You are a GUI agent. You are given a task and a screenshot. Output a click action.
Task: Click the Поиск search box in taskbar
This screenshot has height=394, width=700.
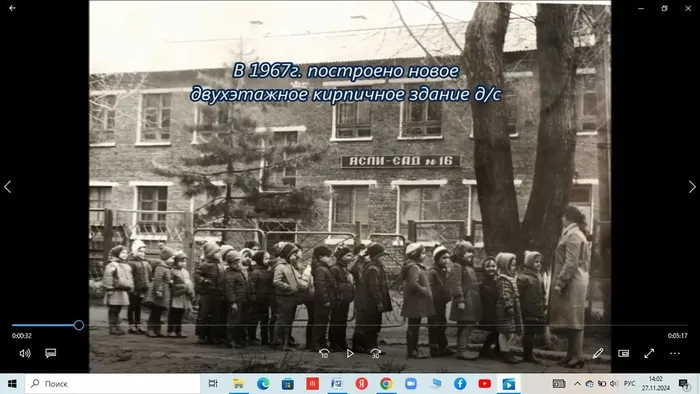112,384
